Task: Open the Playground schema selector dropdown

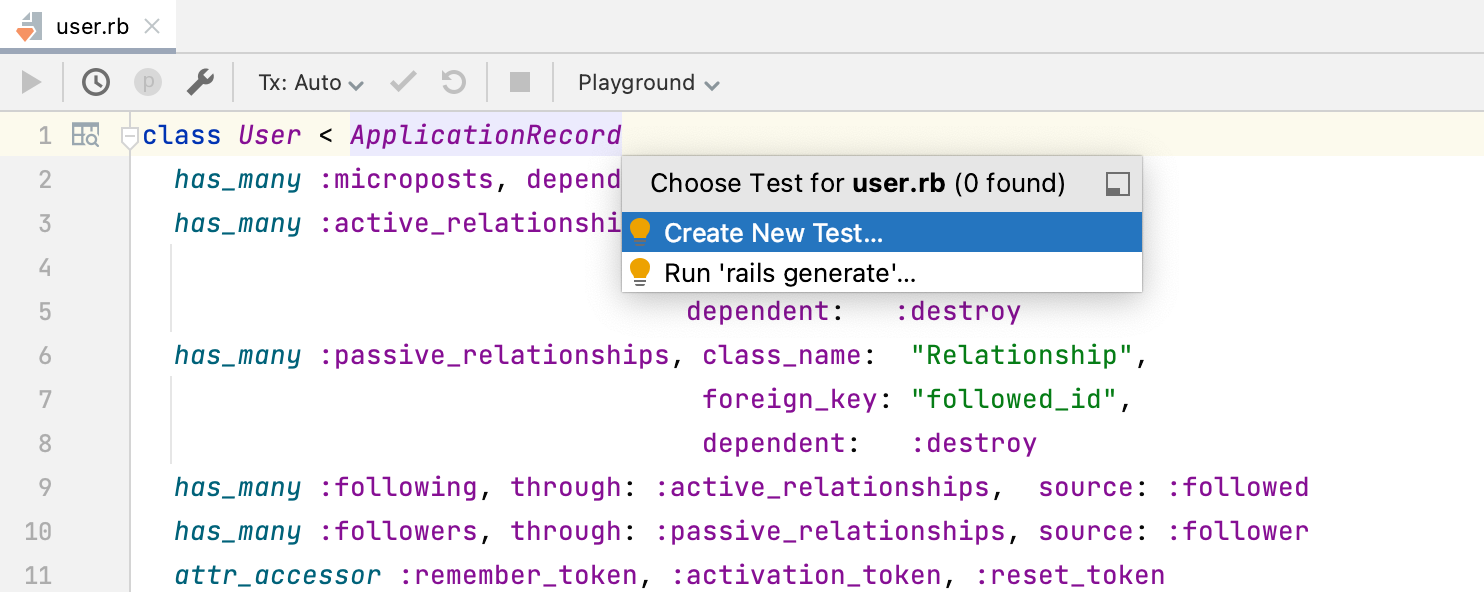Action: [x=648, y=82]
